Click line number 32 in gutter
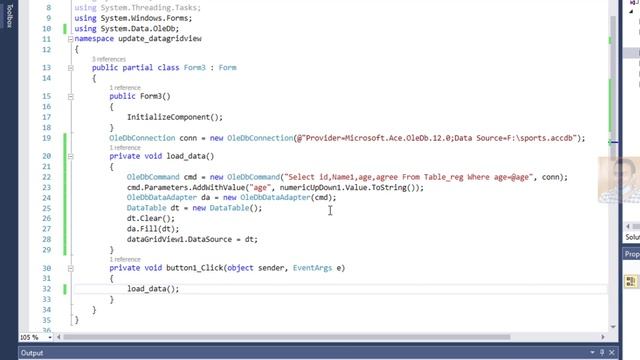Image resolution: width=640 pixels, height=360 pixels. (x=47, y=289)
